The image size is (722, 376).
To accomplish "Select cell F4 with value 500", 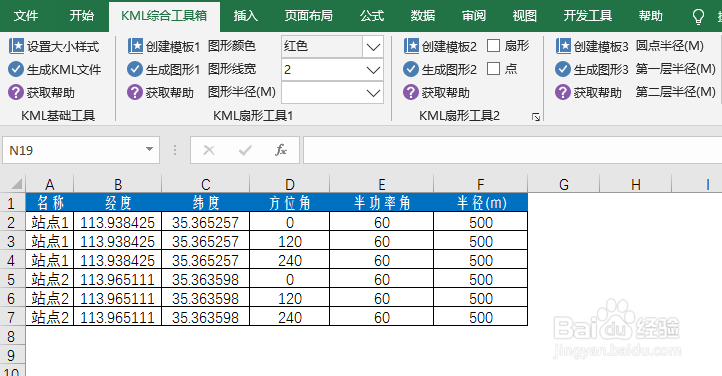I will [x=481, y=260].
